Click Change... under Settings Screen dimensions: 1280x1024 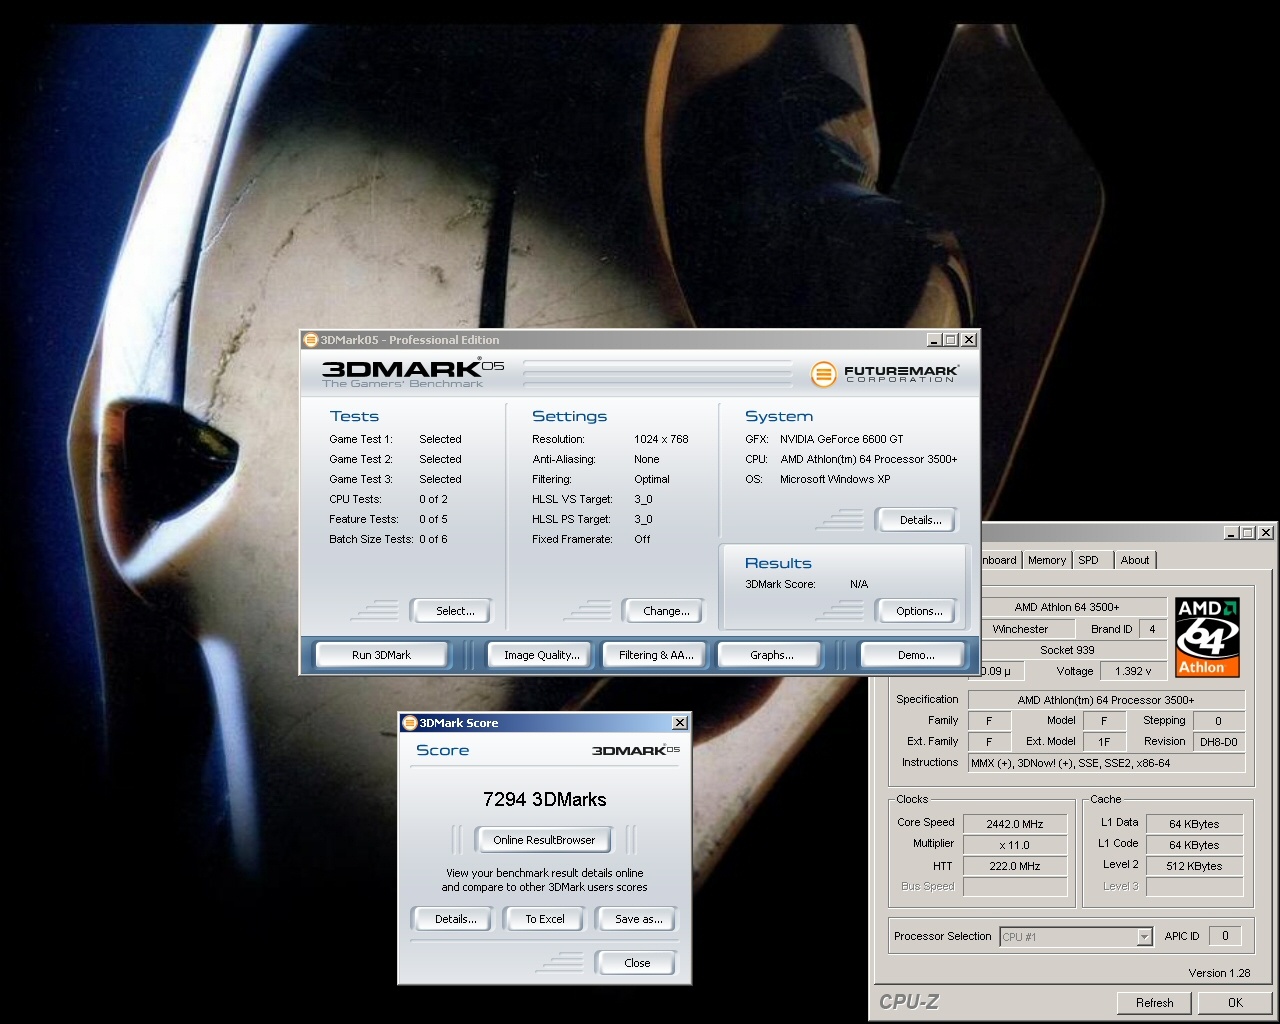[666, 611]
